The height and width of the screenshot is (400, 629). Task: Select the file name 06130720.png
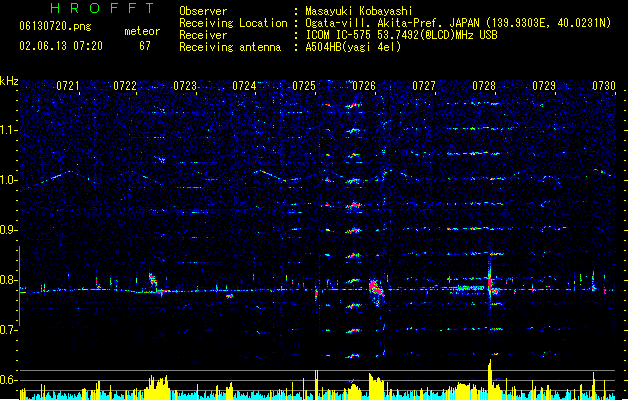tap(55, 26)
